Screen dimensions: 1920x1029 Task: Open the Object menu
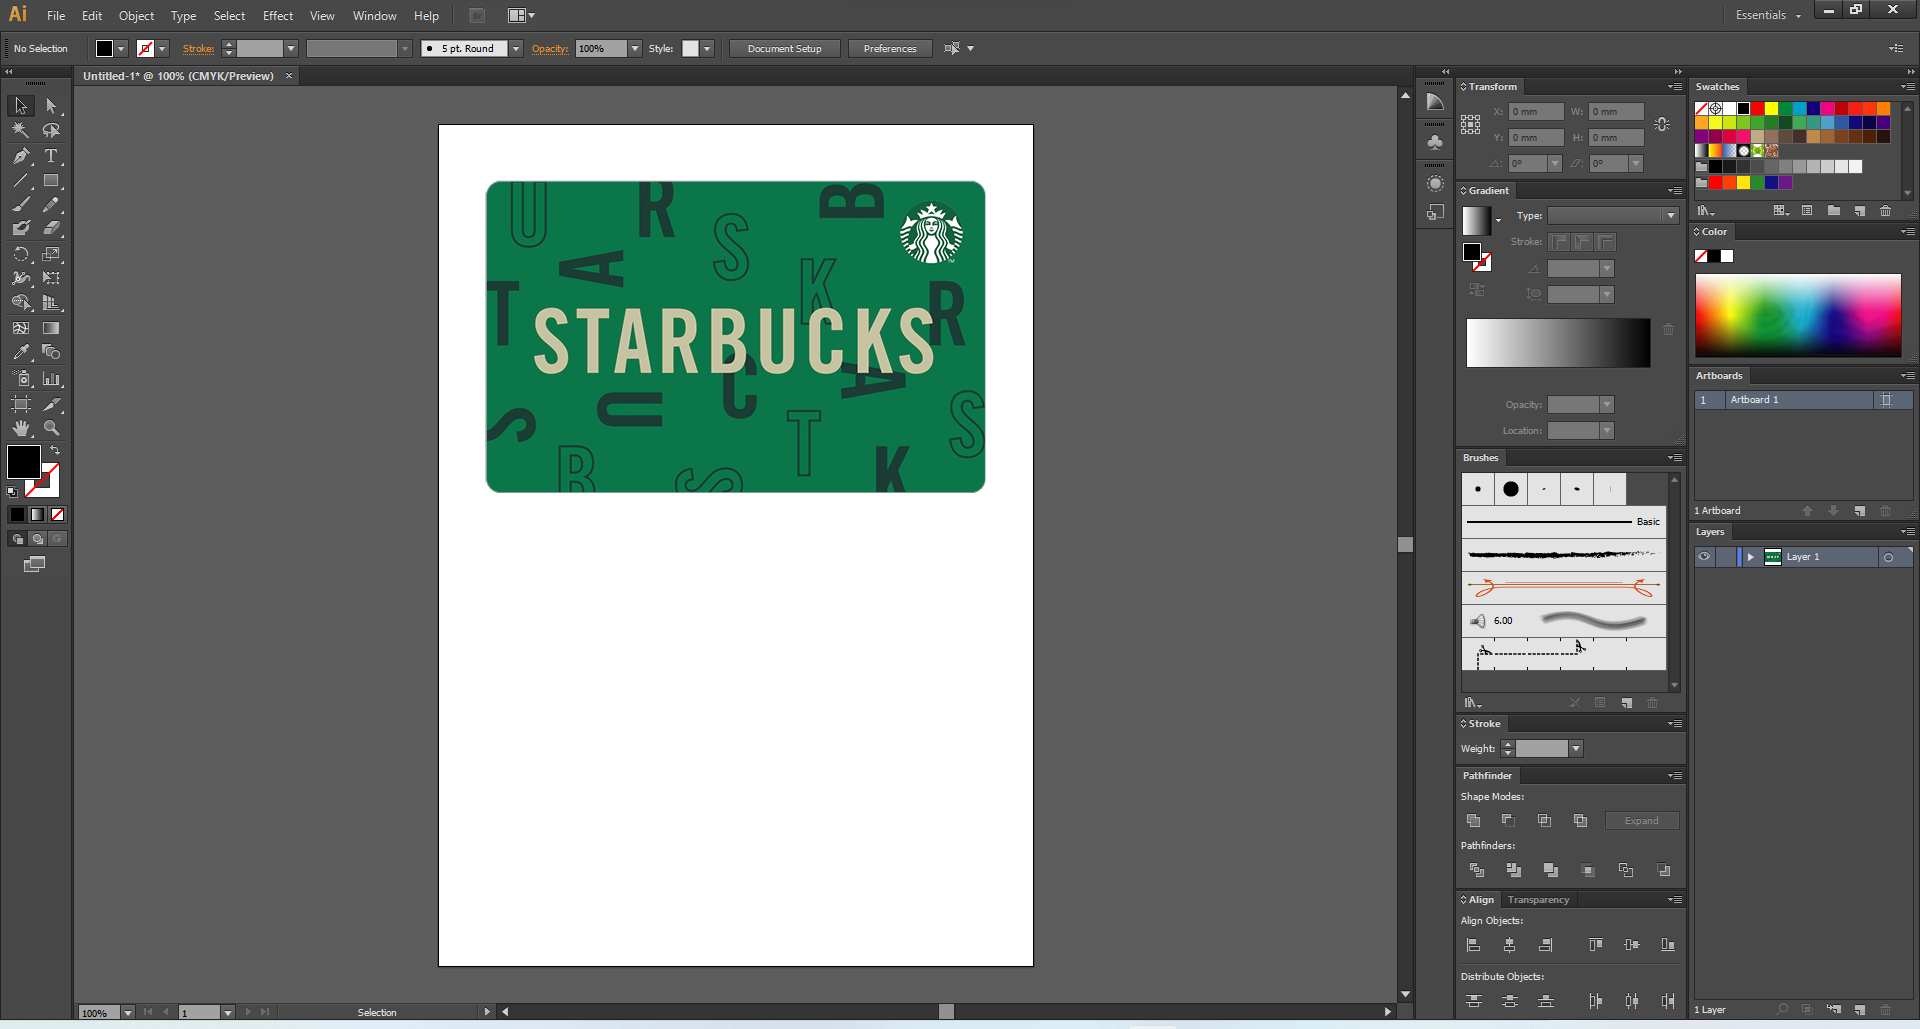(136, 16)
